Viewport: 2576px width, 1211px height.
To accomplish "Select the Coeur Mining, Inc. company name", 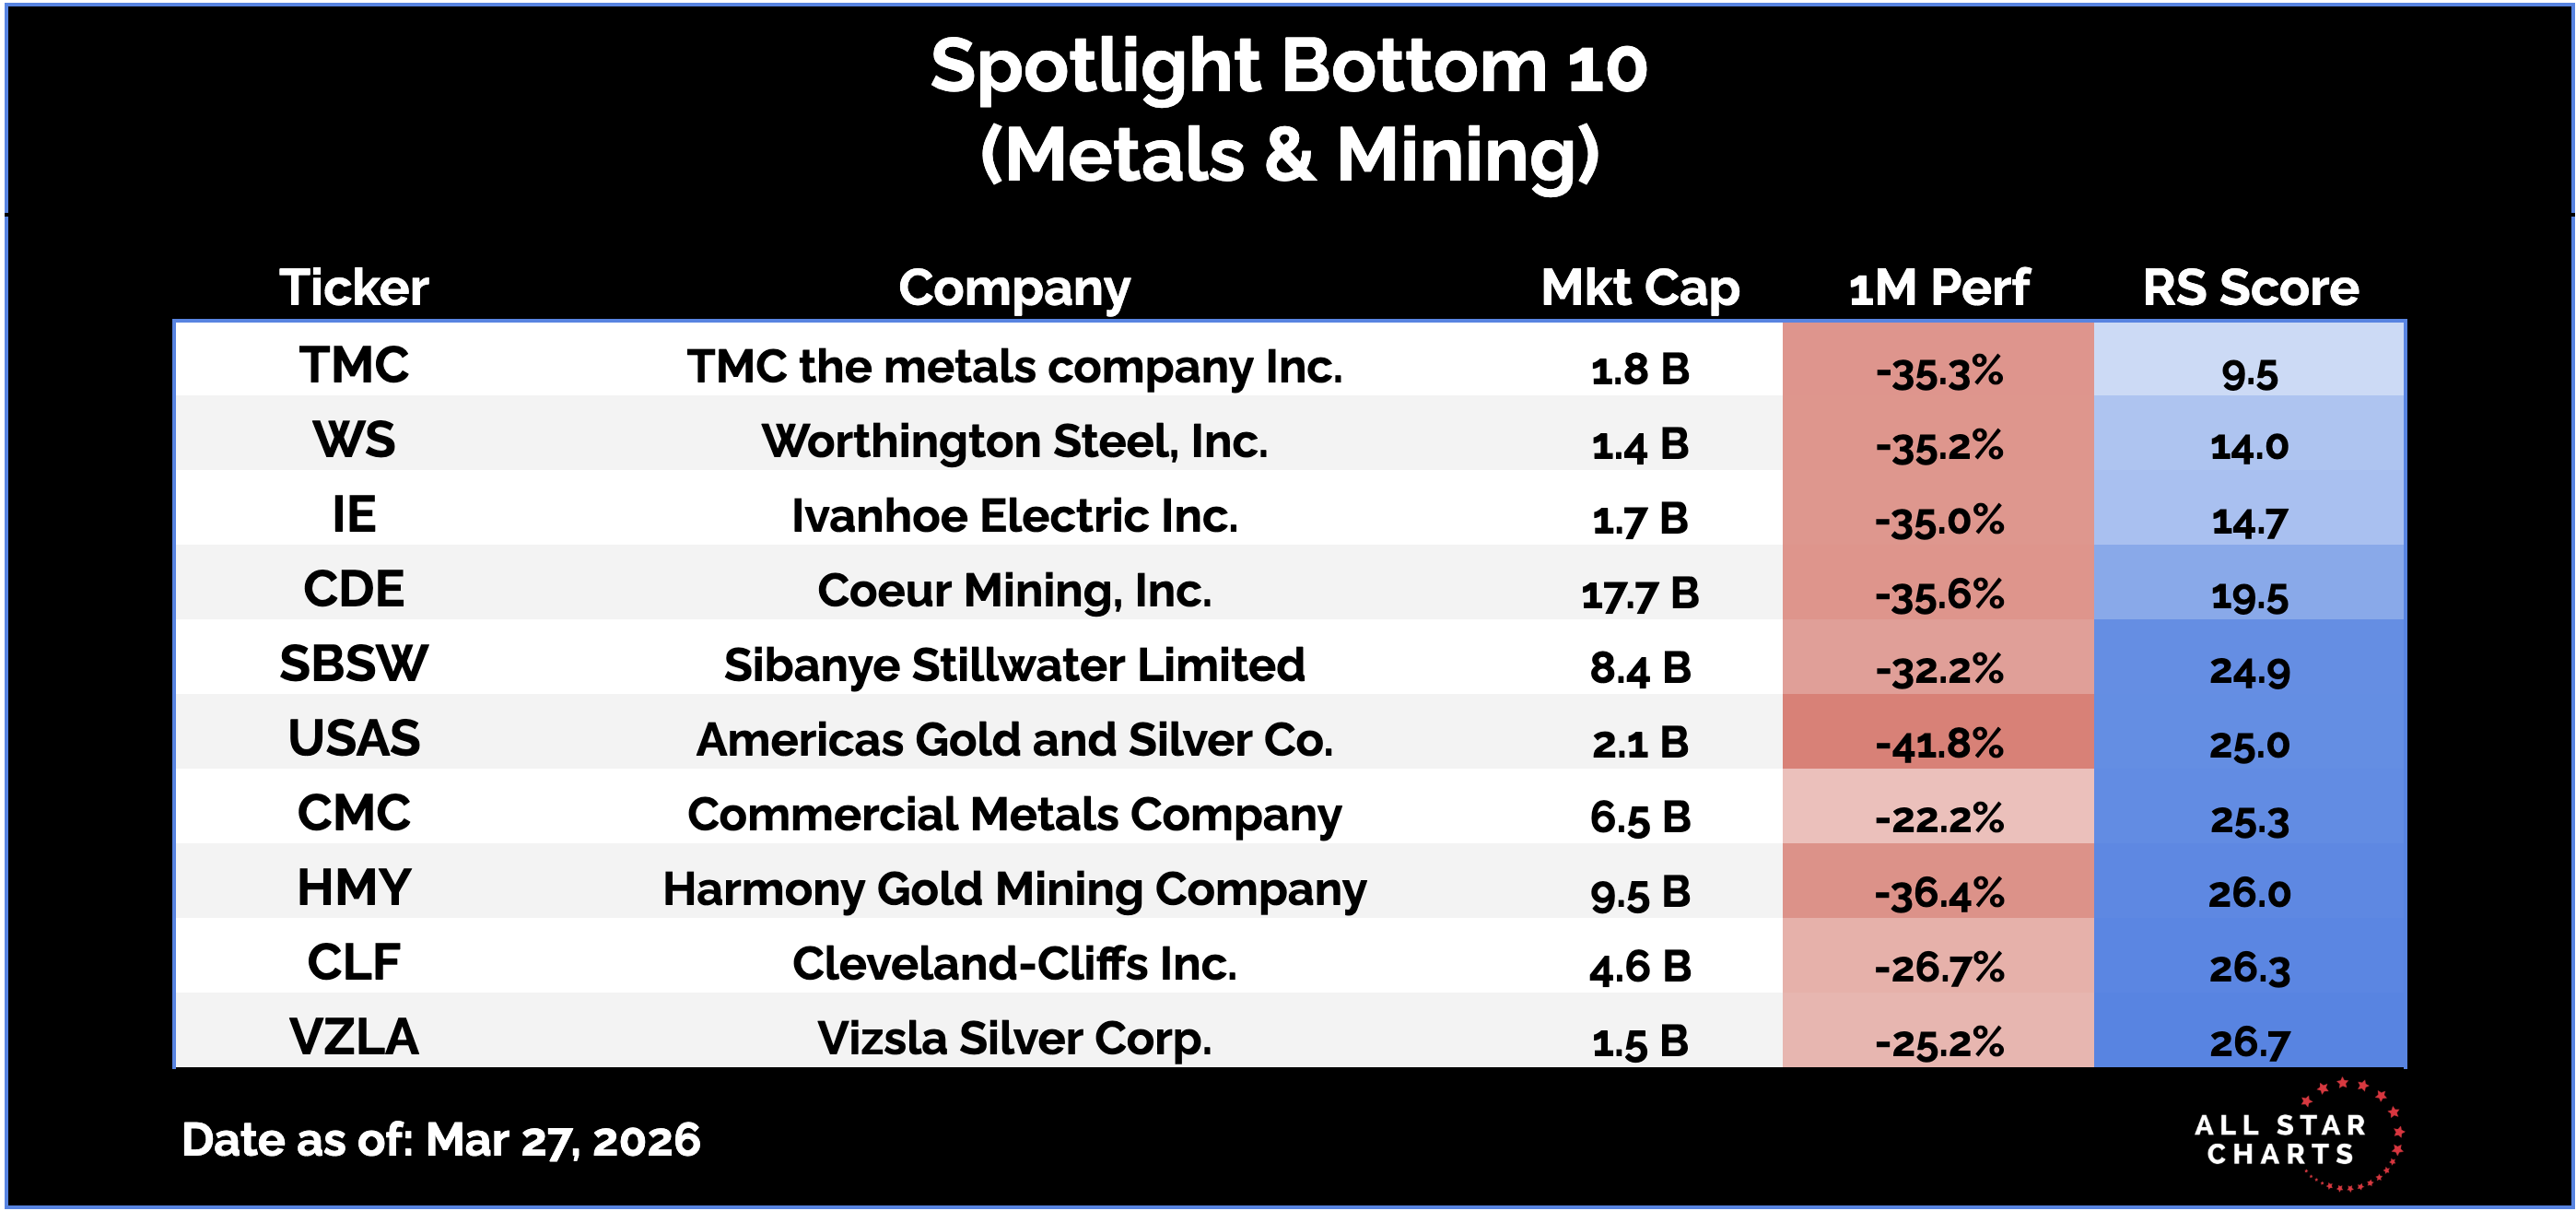I will point(1014,590).
